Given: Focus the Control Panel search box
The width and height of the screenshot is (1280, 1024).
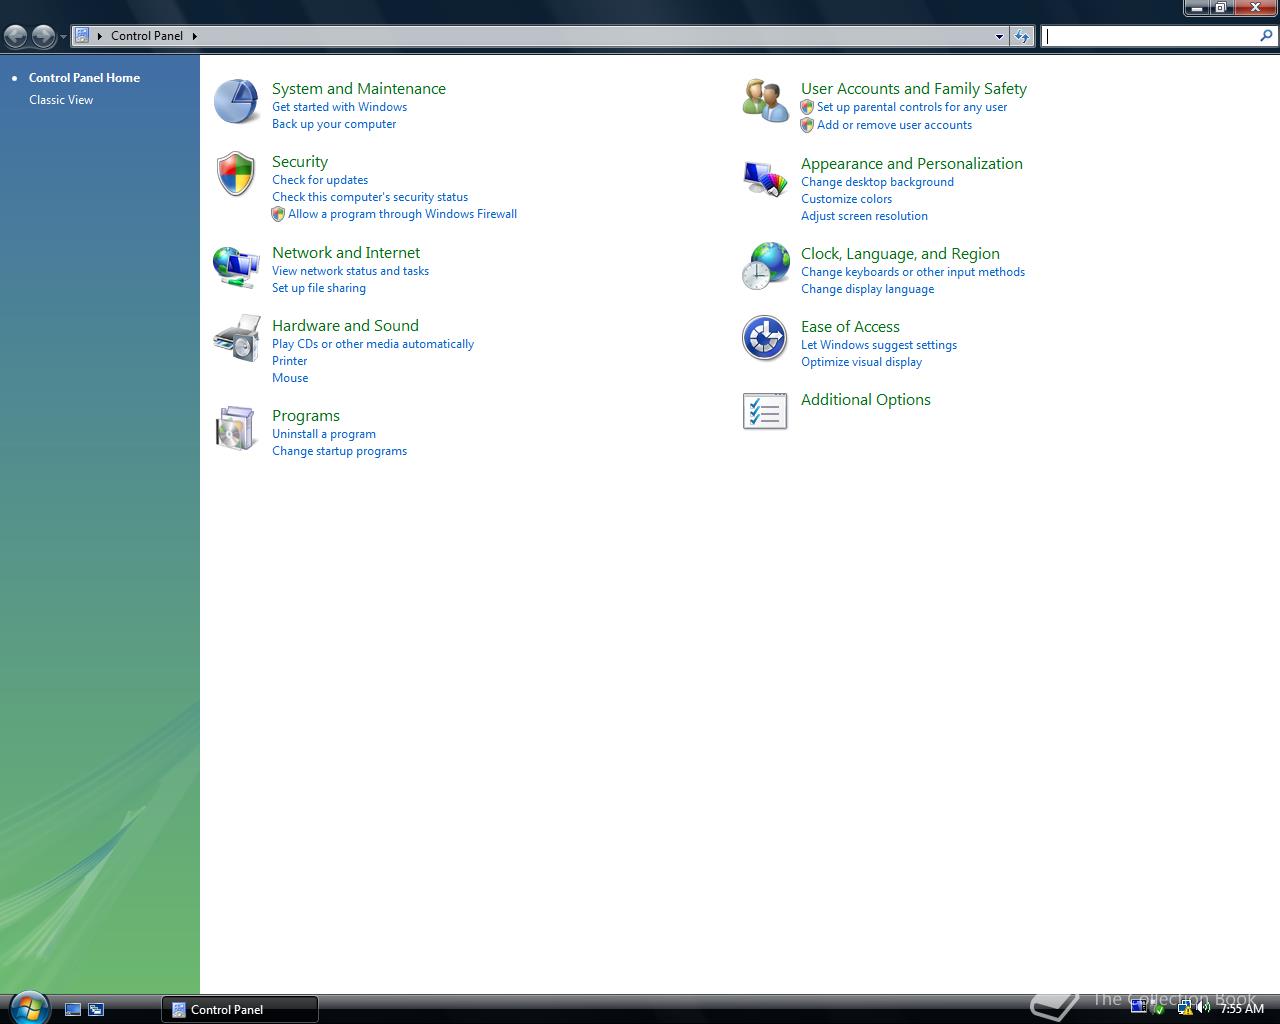Looking at the screenshot, I should pyautogui.click(x=1150, y=36).
